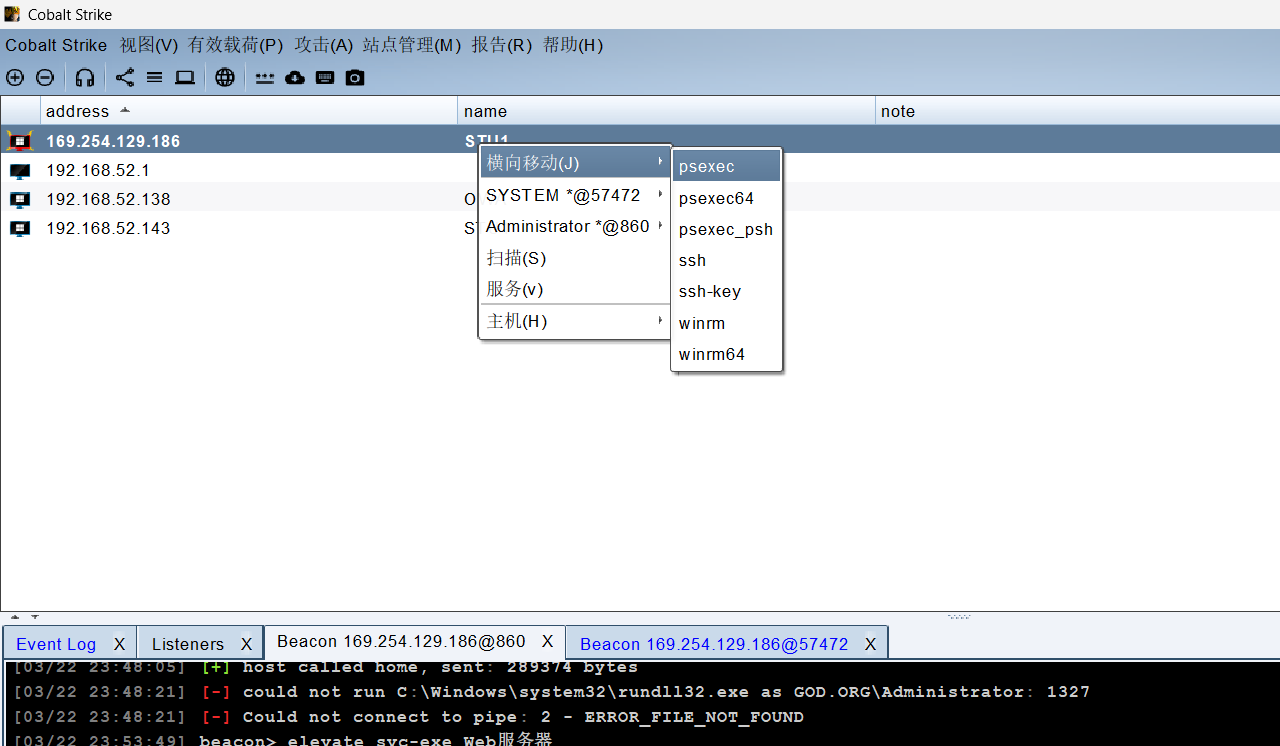Select the 192.168.52.1 address cell
1280x746 pixels.
[x=249, y=170]
